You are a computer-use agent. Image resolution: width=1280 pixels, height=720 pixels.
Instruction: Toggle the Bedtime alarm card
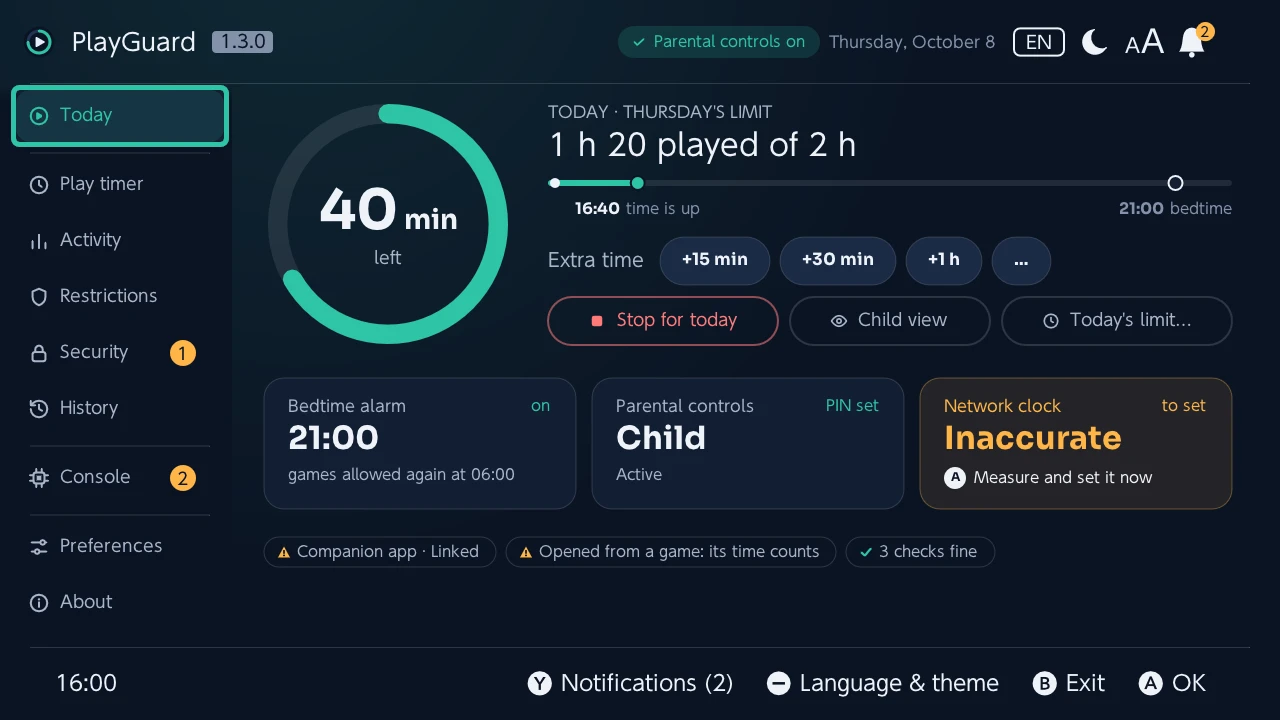point(420,443)
